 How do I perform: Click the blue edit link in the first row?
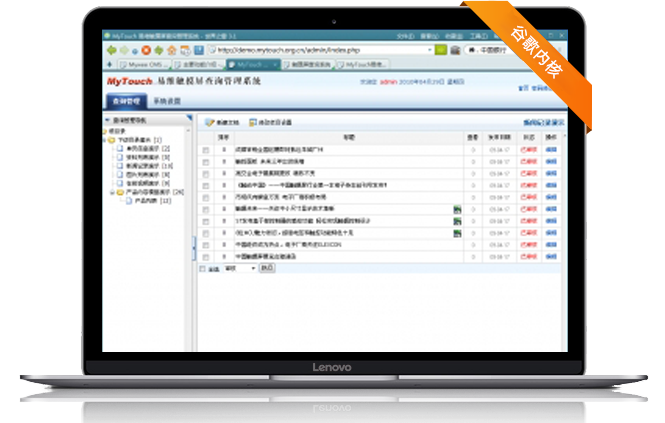pyautogui.click(x=551, y=150)
